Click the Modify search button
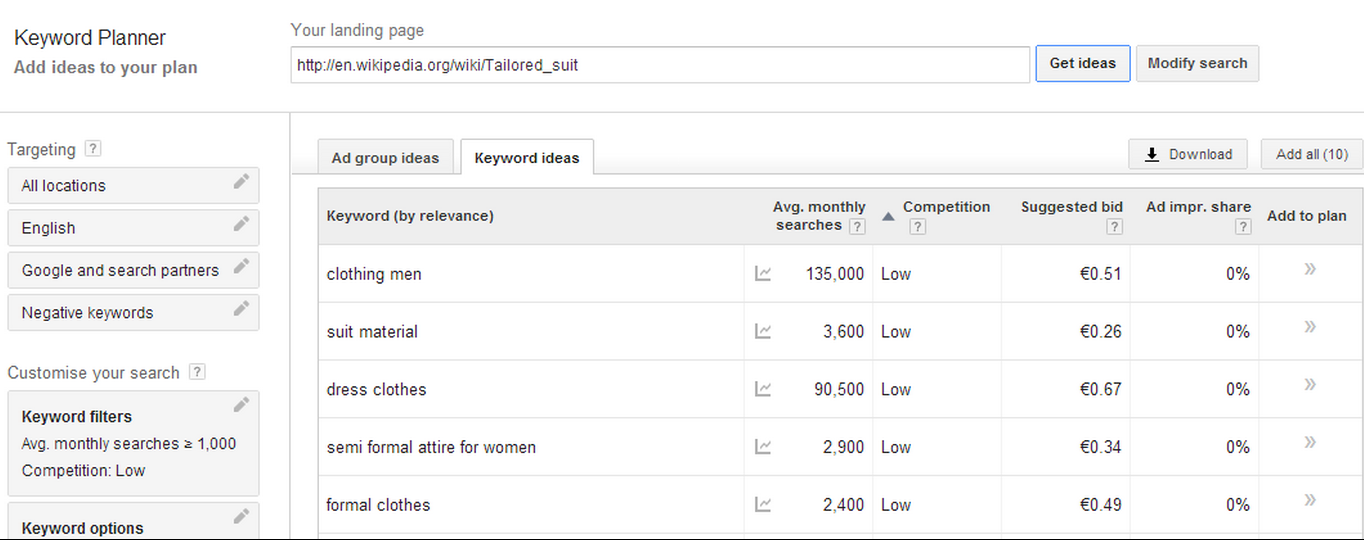Screen dimensions: 1368x542 click(1197, 63)
